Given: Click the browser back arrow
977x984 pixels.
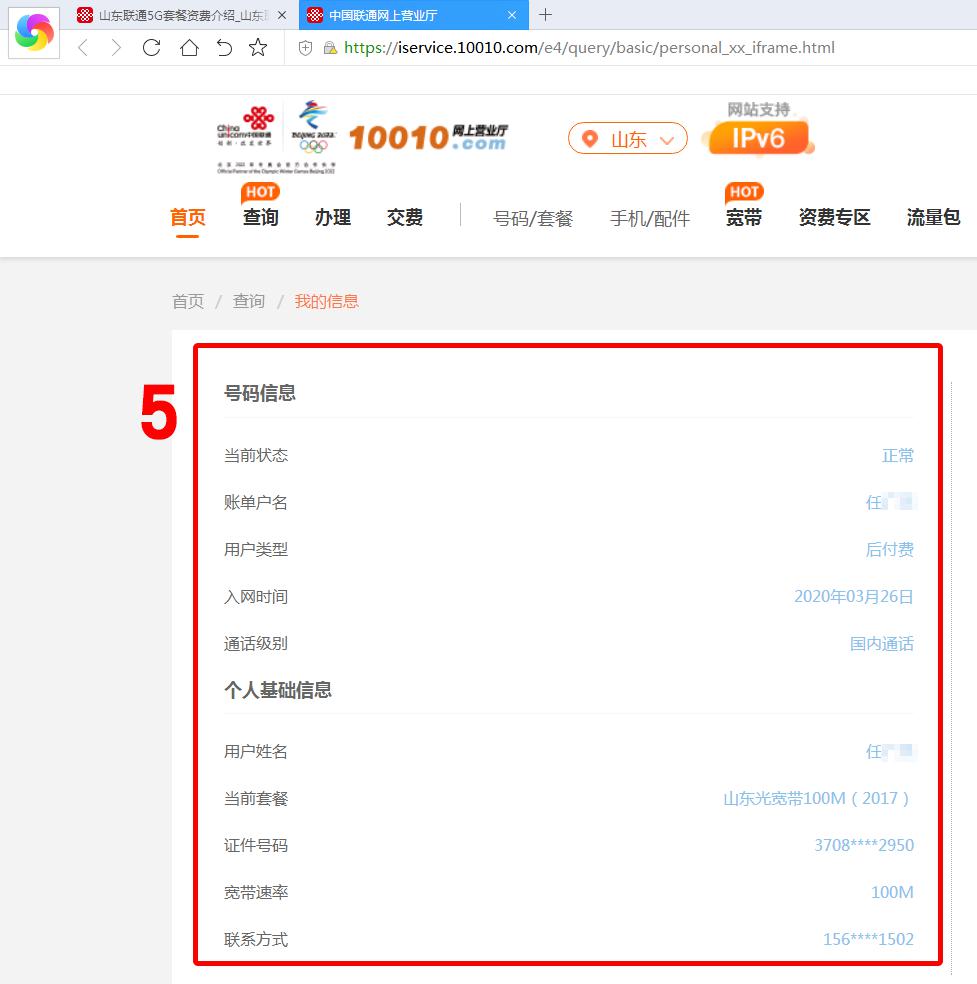Looking at the screenshot, I should pyautogui.click(x=84, y=47).
